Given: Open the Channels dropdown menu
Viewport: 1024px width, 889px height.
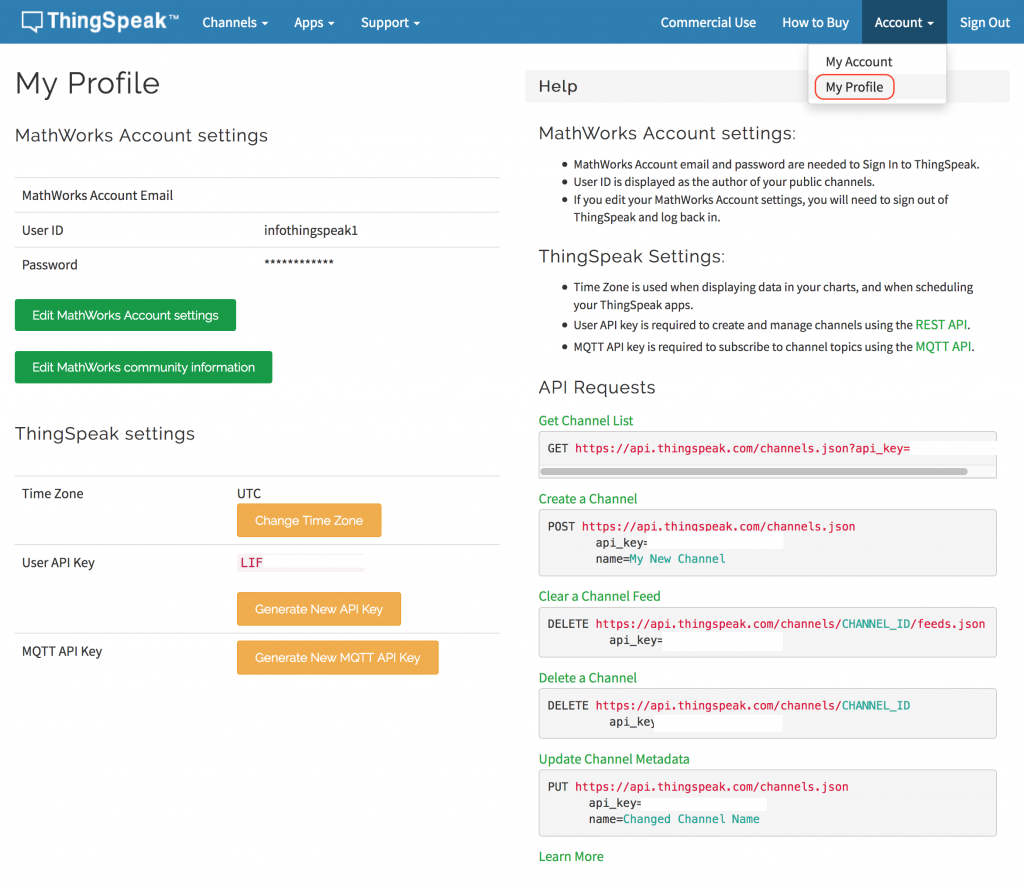Looking at the screenshot, I should coord(235,22).
